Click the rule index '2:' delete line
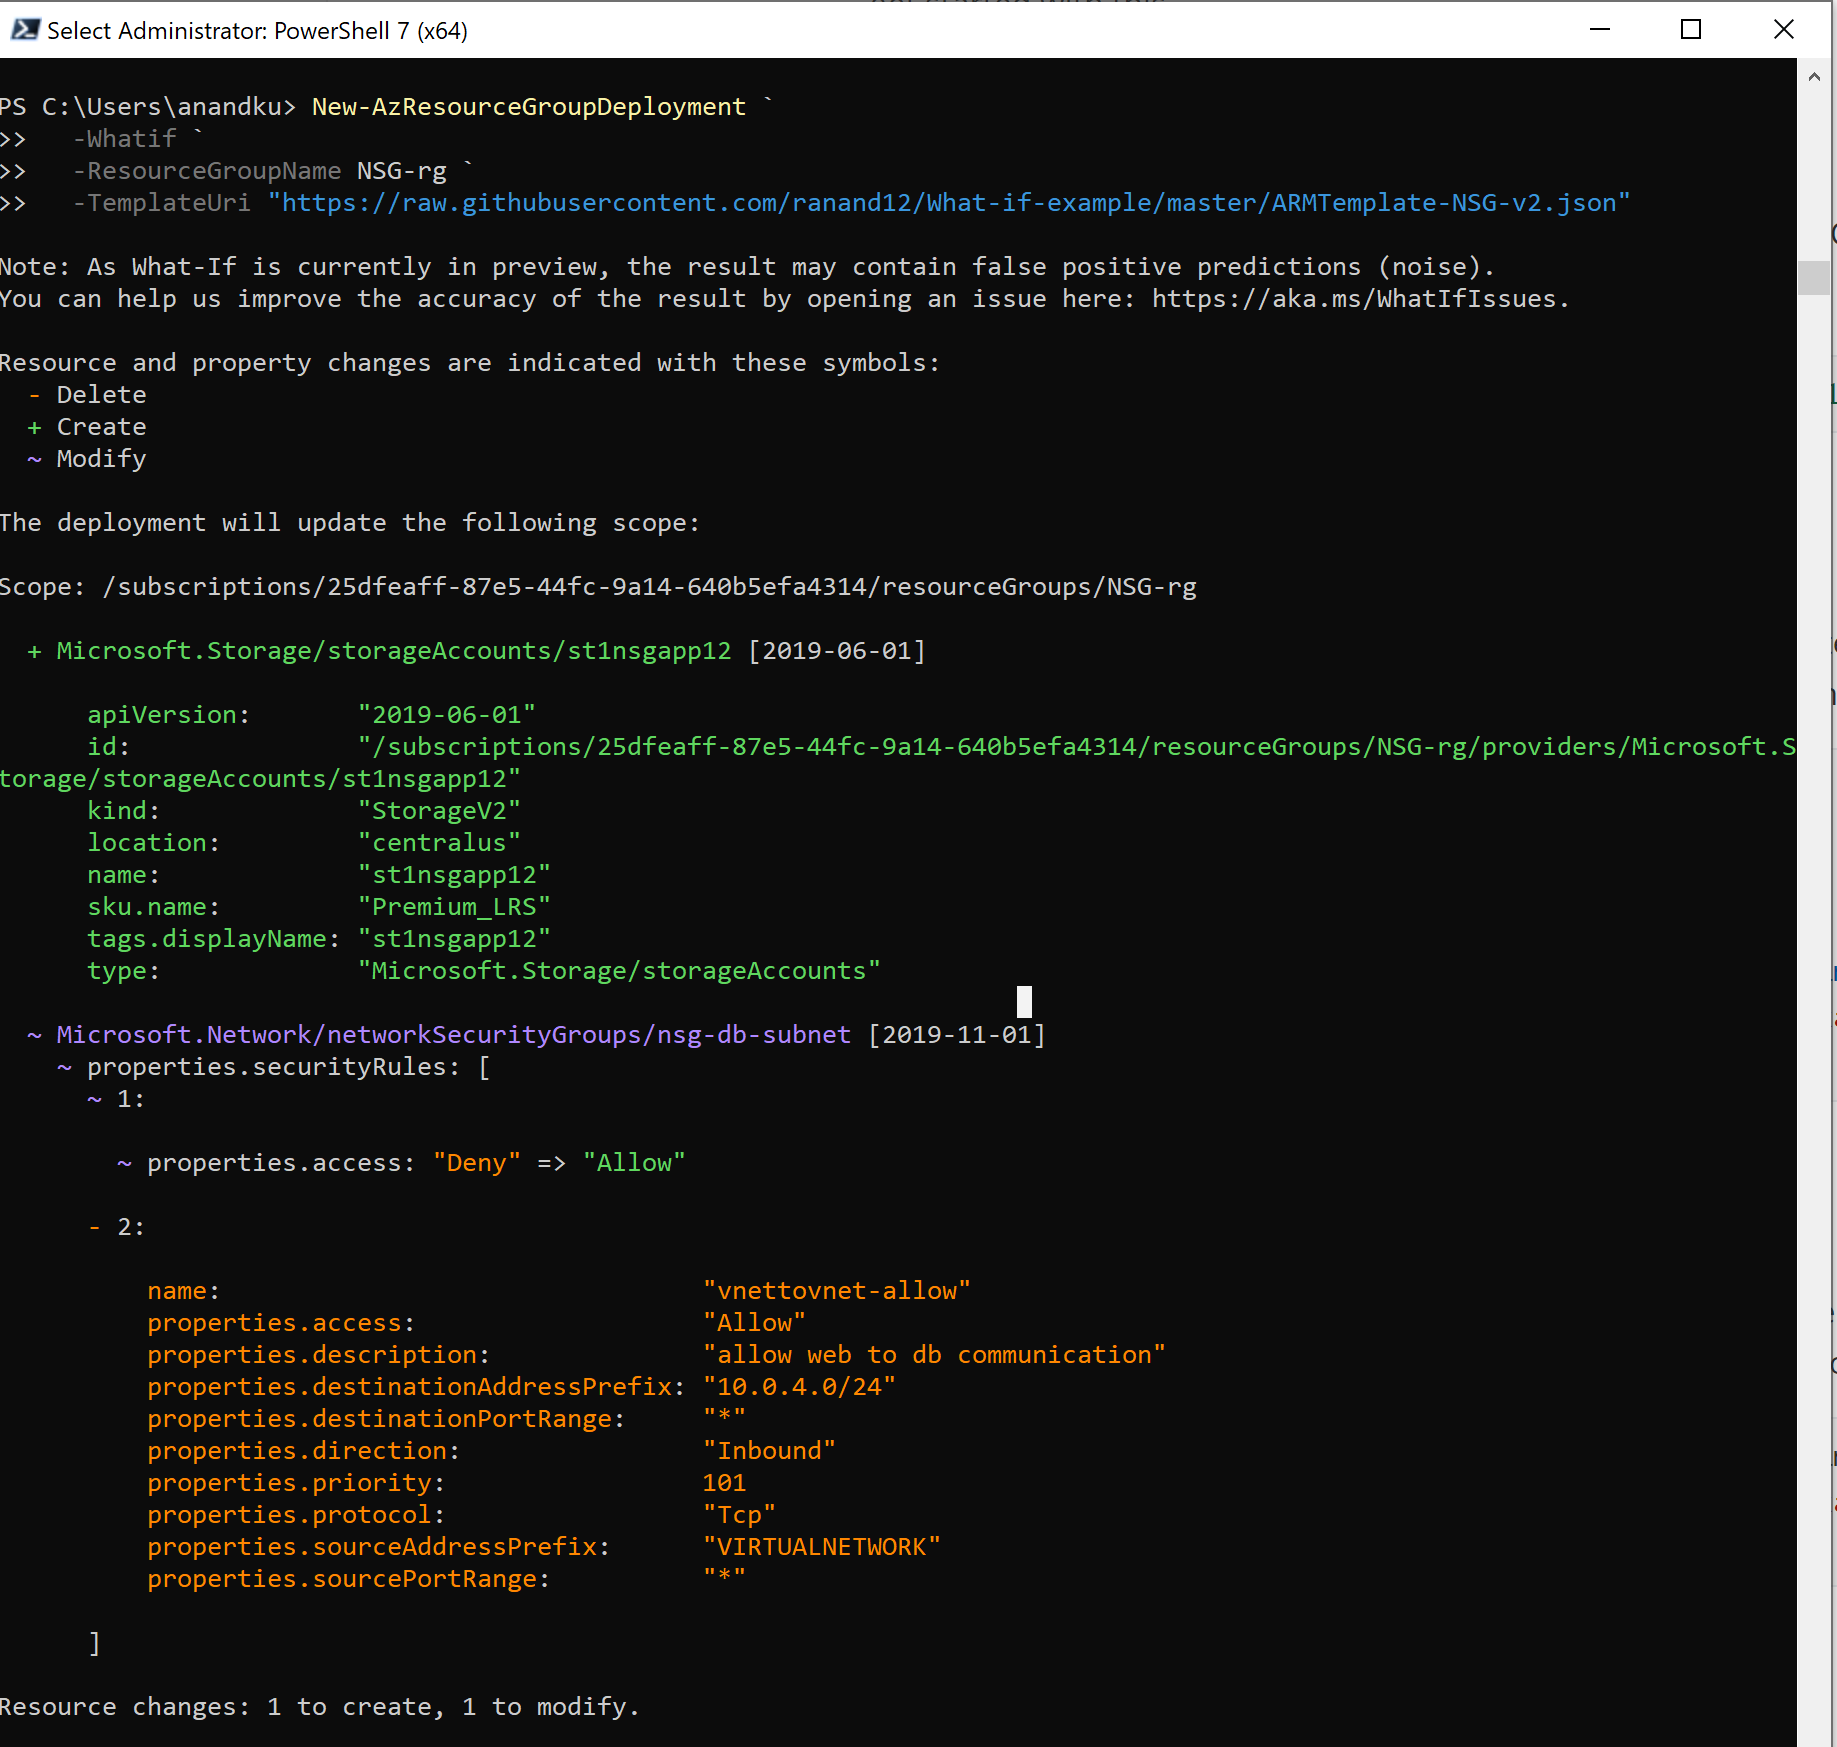The width and height of the screenshot is (1837, 1747). pyautogui.click(x=116, y=1227)
